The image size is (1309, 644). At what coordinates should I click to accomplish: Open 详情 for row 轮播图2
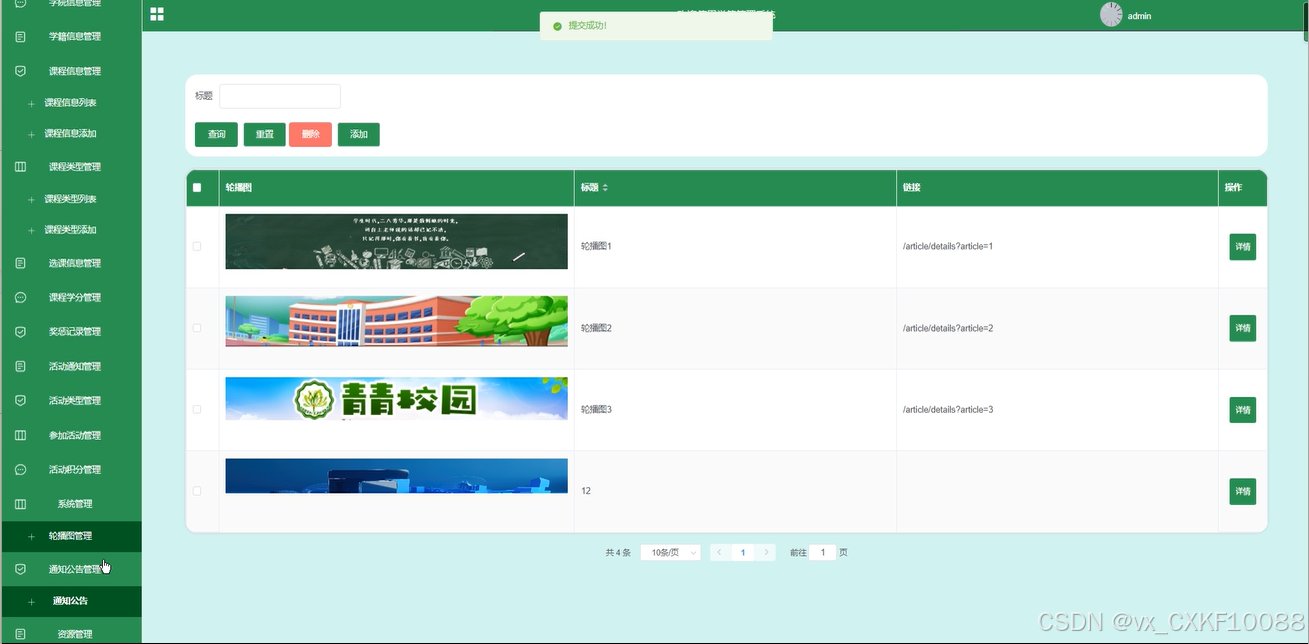point(1243,328)
